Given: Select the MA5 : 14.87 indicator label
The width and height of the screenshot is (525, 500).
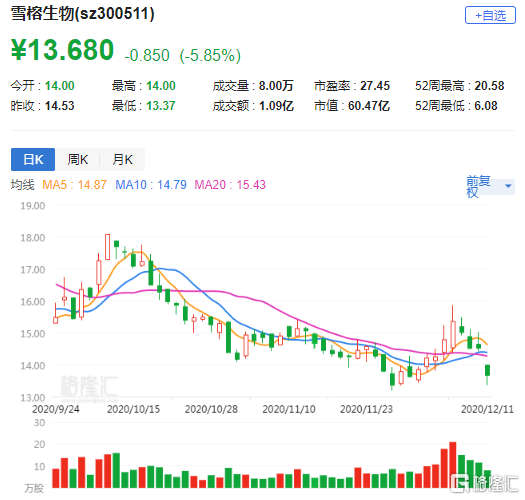Looking at the screenshot, I should click(x=74, y=185).
